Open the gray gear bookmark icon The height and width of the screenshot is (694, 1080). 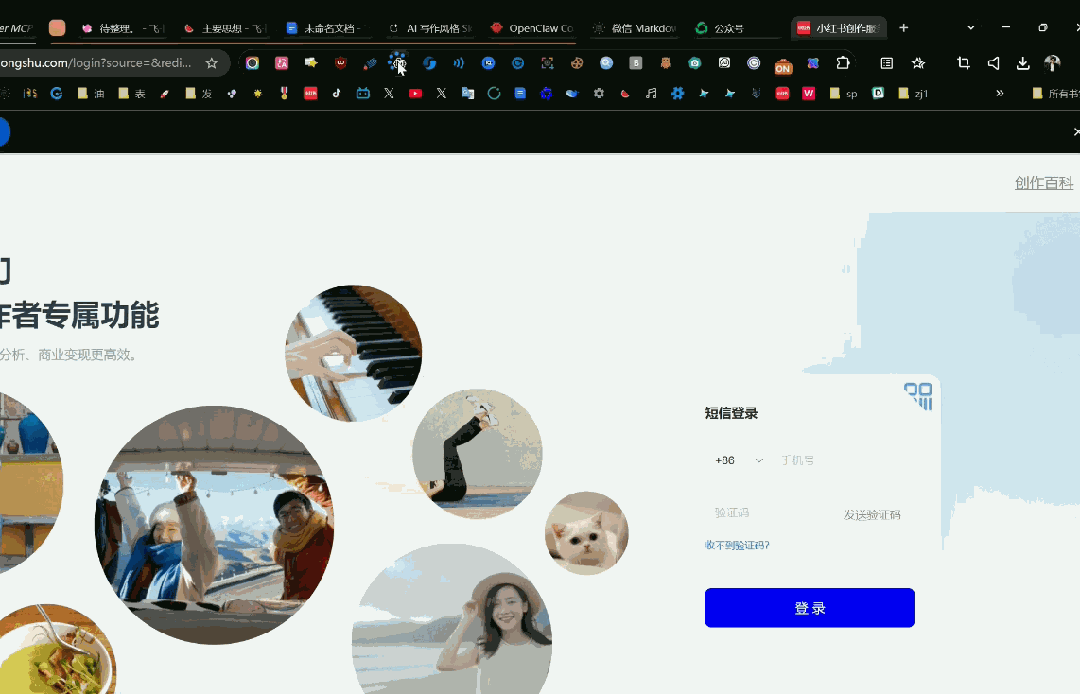point(599,93)
